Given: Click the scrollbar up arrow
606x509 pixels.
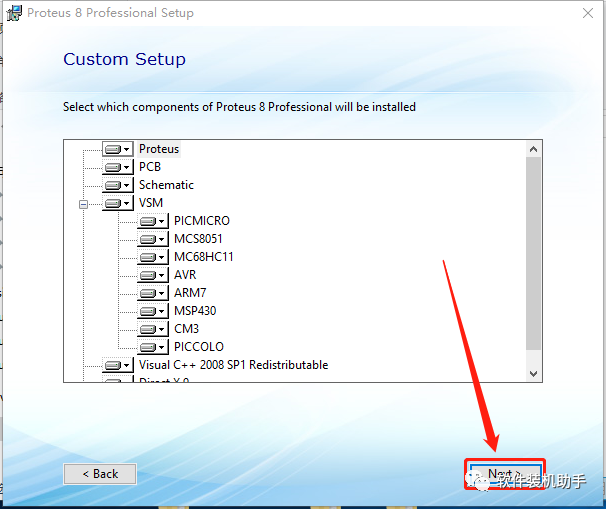Looking at the screenshot, I should coord(533,149).
